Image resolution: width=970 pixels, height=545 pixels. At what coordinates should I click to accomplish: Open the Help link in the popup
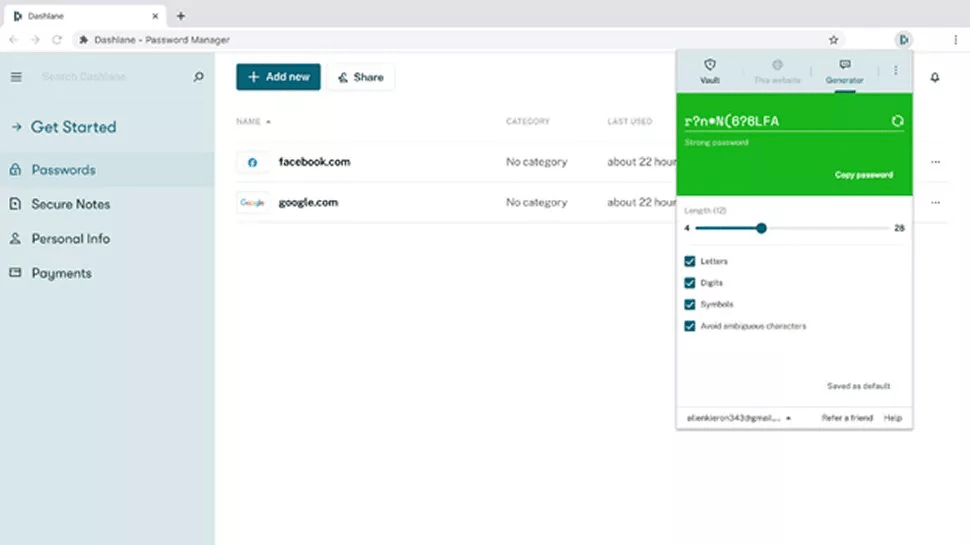pyautogui.click(x=893, y=418)
